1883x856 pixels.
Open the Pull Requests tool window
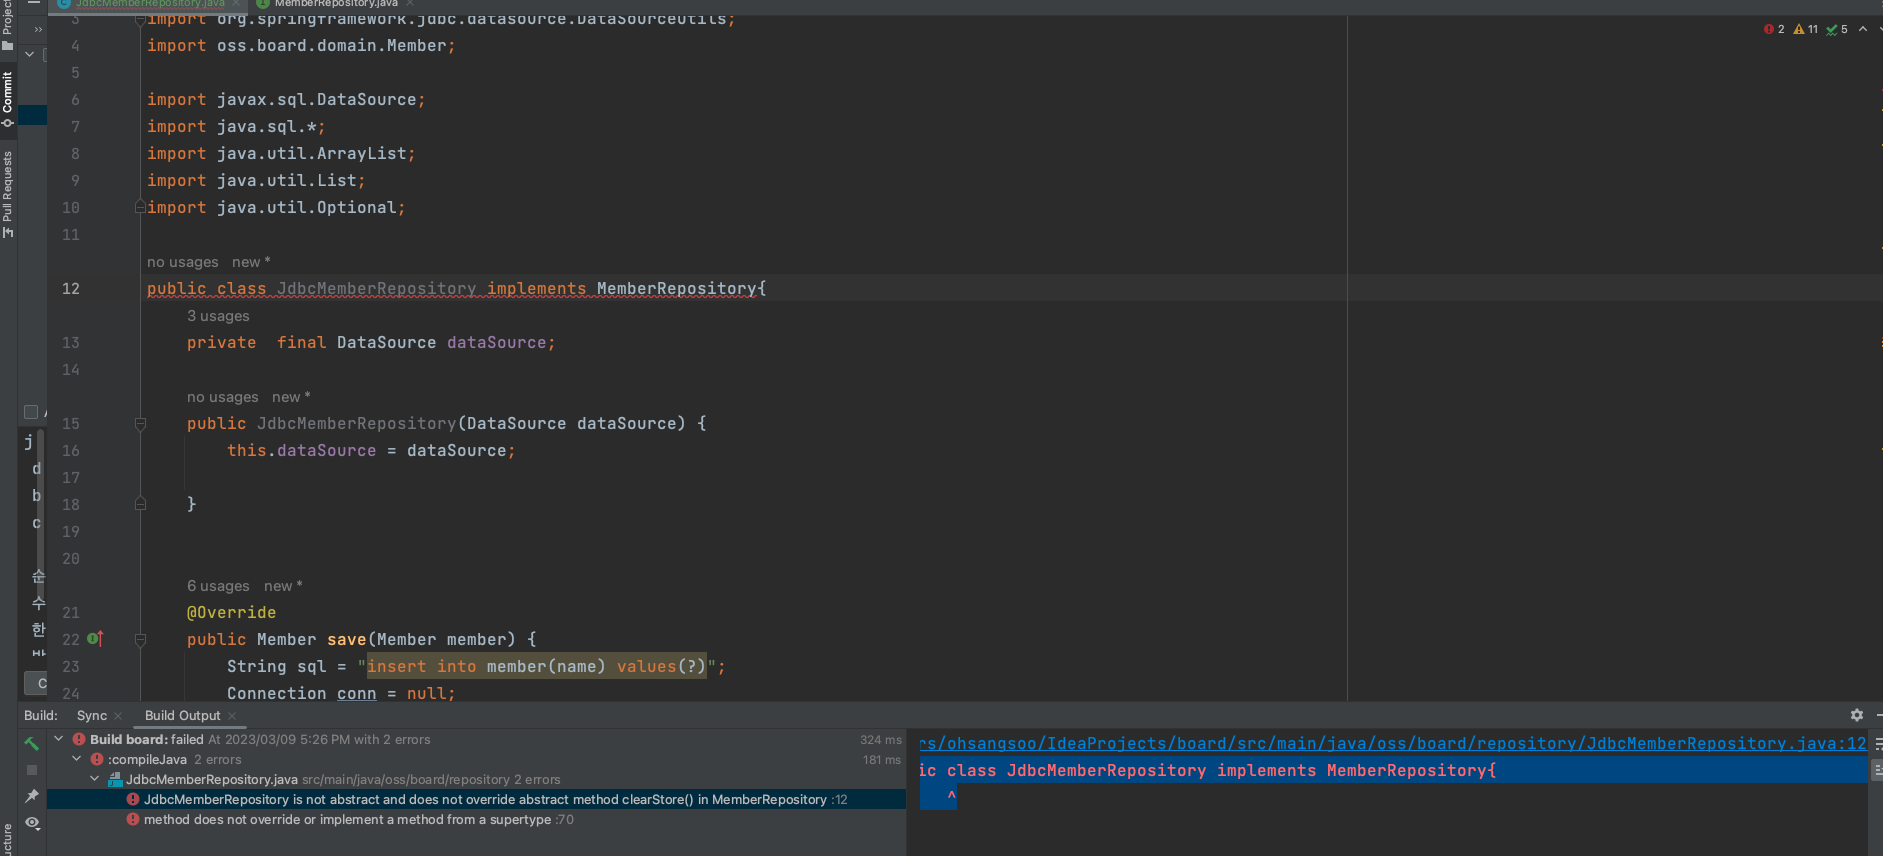[8, 194]
